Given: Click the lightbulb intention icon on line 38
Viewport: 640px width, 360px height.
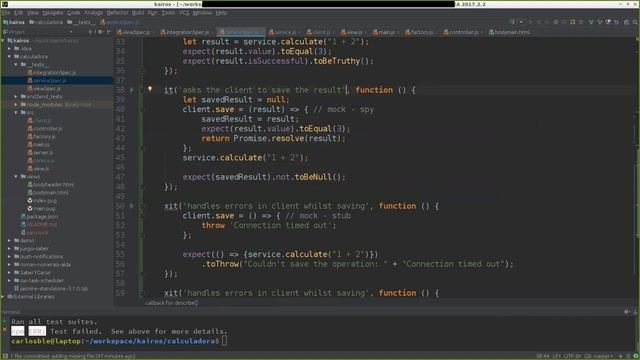Looking at the screenshot, I should [150, 89].
